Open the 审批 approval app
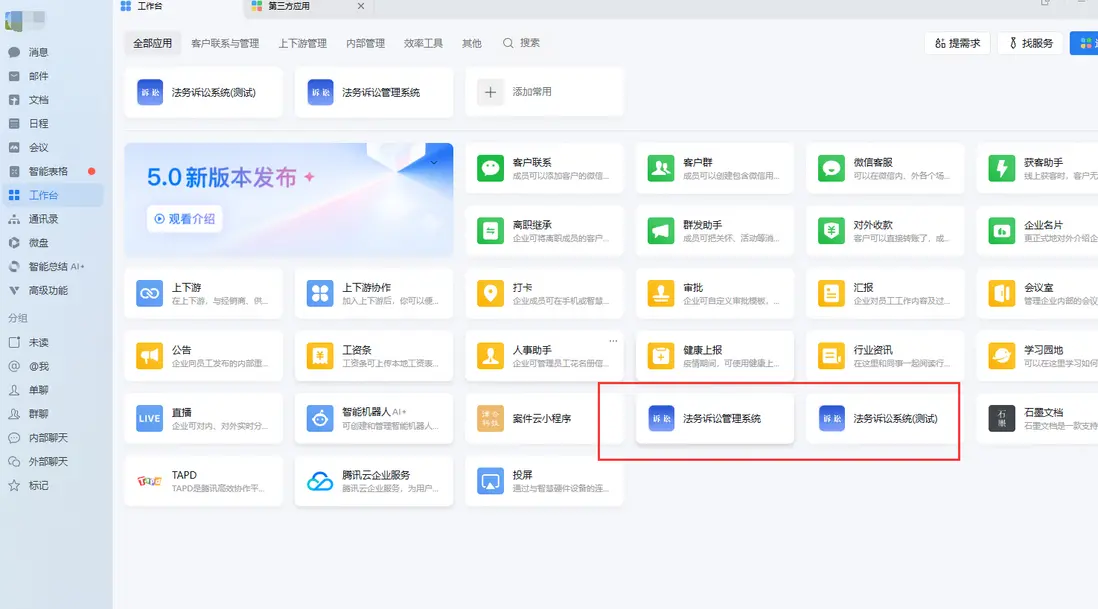The height and width of the screenshot is (609, 1098). (x=714, y=293)
